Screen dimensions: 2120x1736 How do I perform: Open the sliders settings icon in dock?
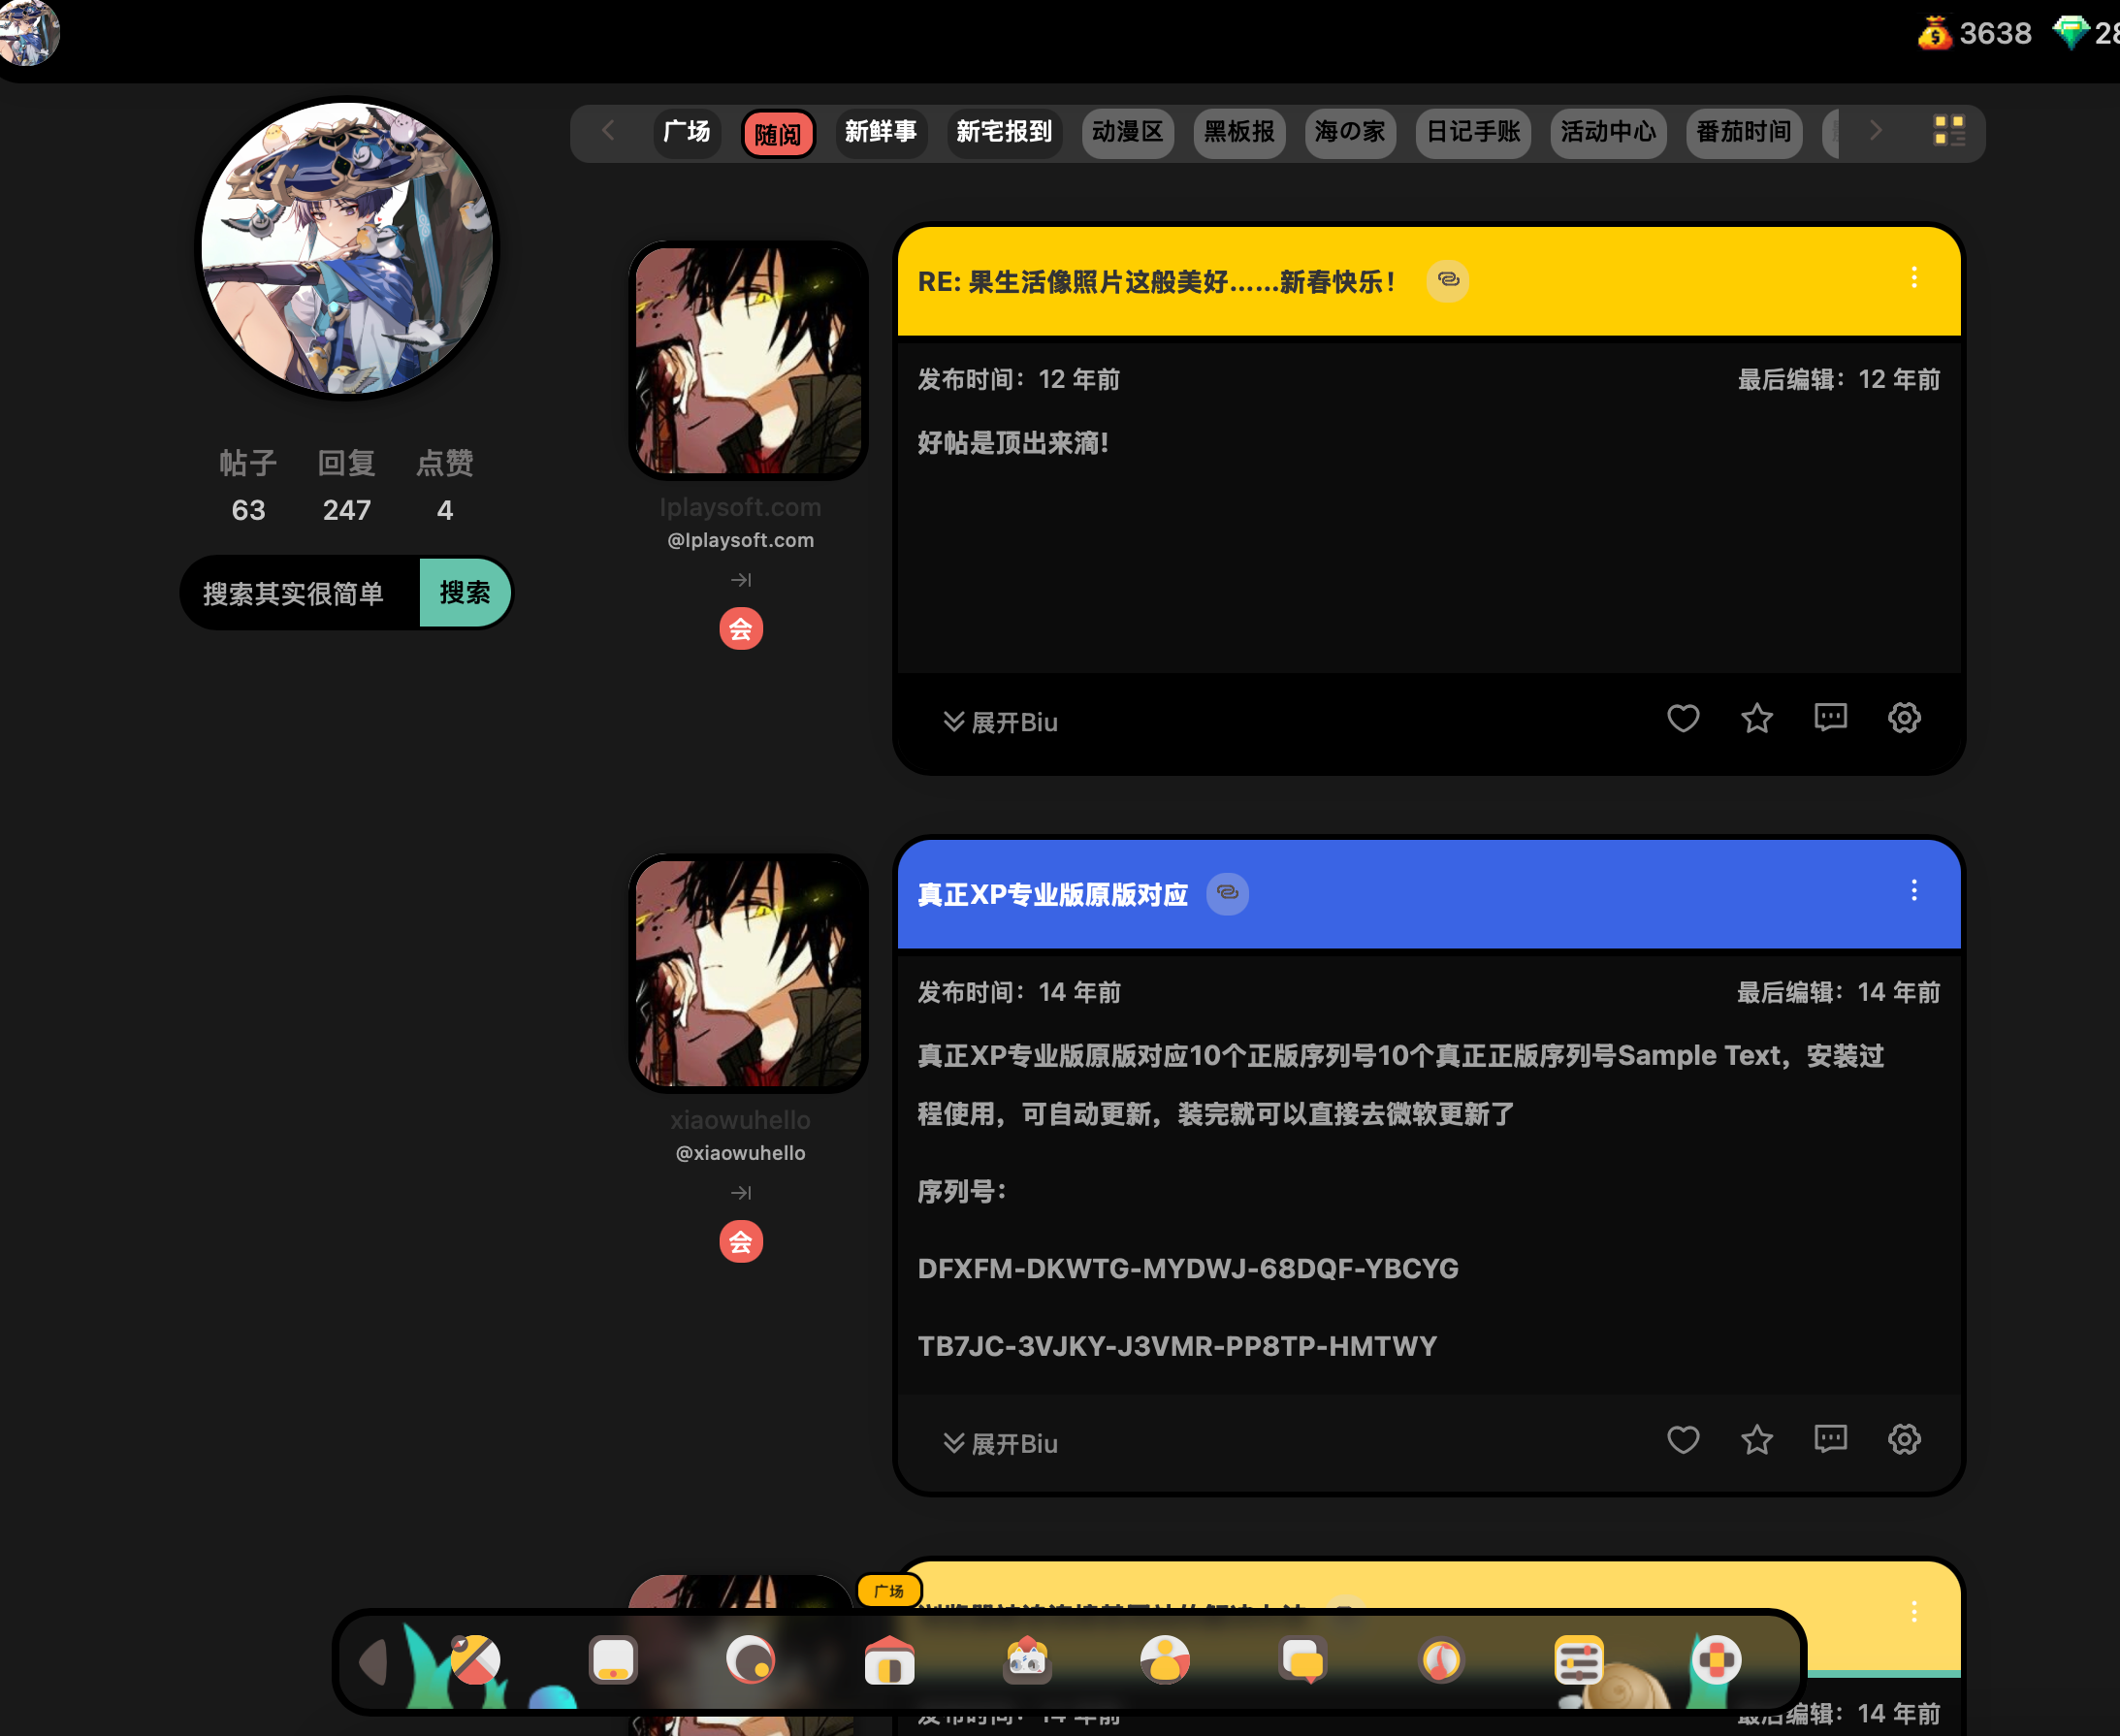tap(1579, 1662)
